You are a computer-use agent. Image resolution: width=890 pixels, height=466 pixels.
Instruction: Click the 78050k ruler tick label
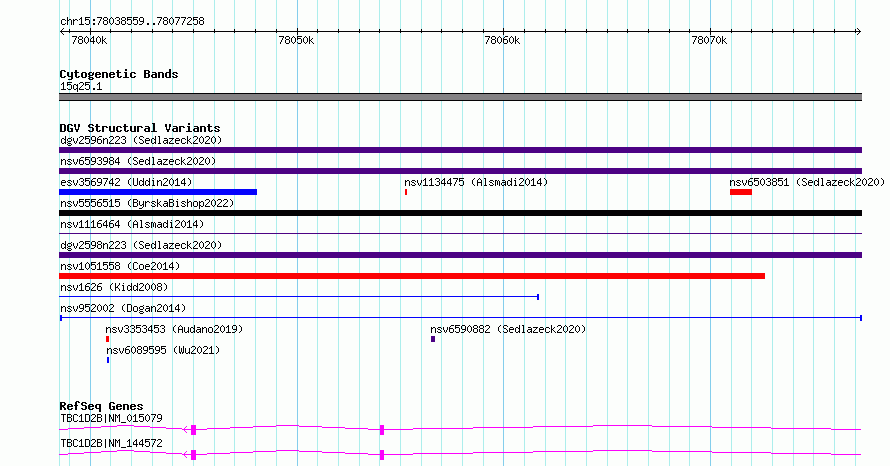click(x=296, y=40)
